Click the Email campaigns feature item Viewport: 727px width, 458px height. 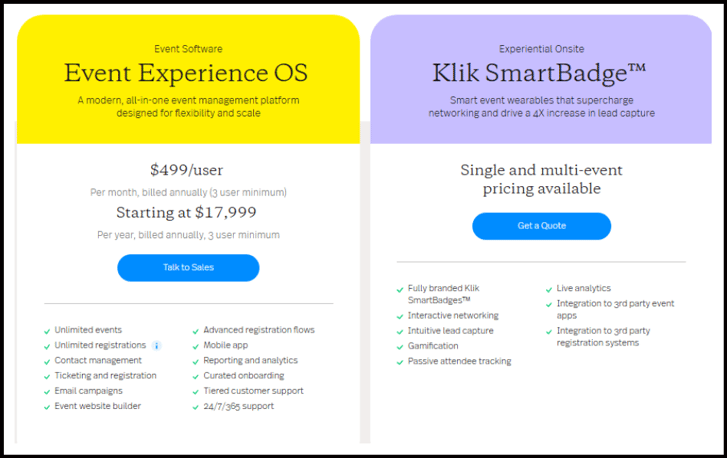(x=90, y=391)
